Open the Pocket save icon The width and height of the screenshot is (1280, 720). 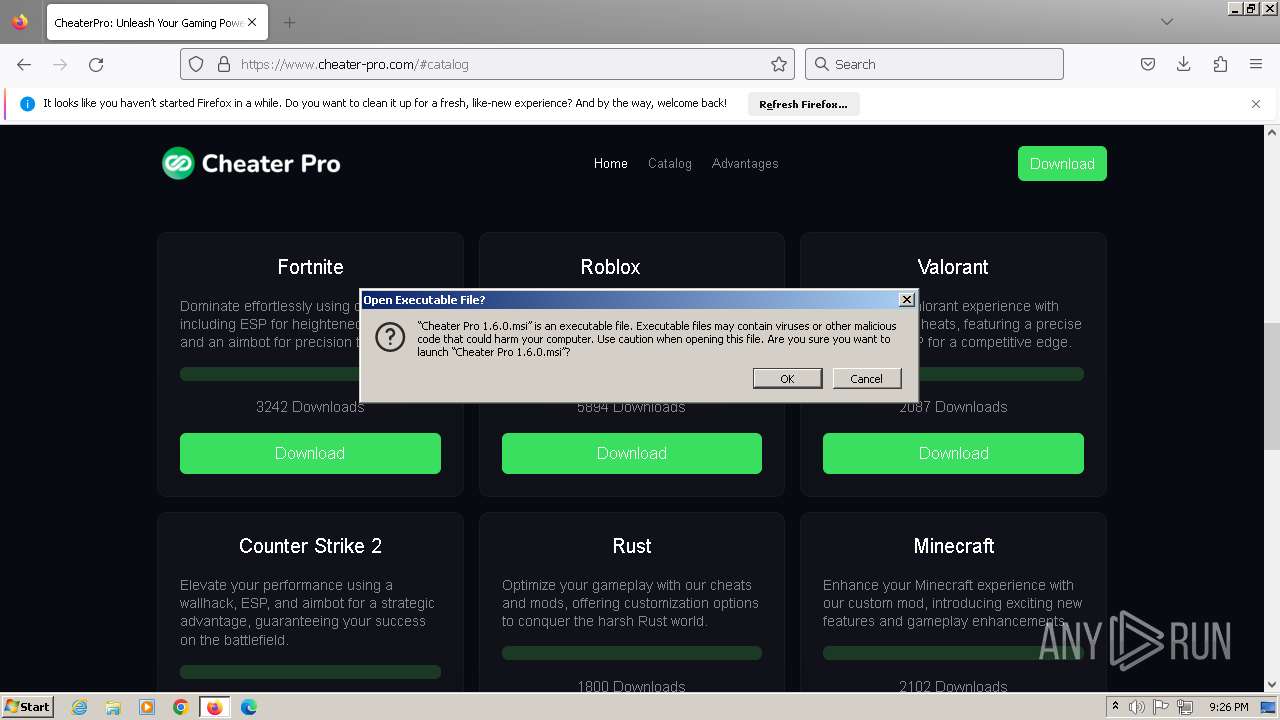pos(1148,64)
